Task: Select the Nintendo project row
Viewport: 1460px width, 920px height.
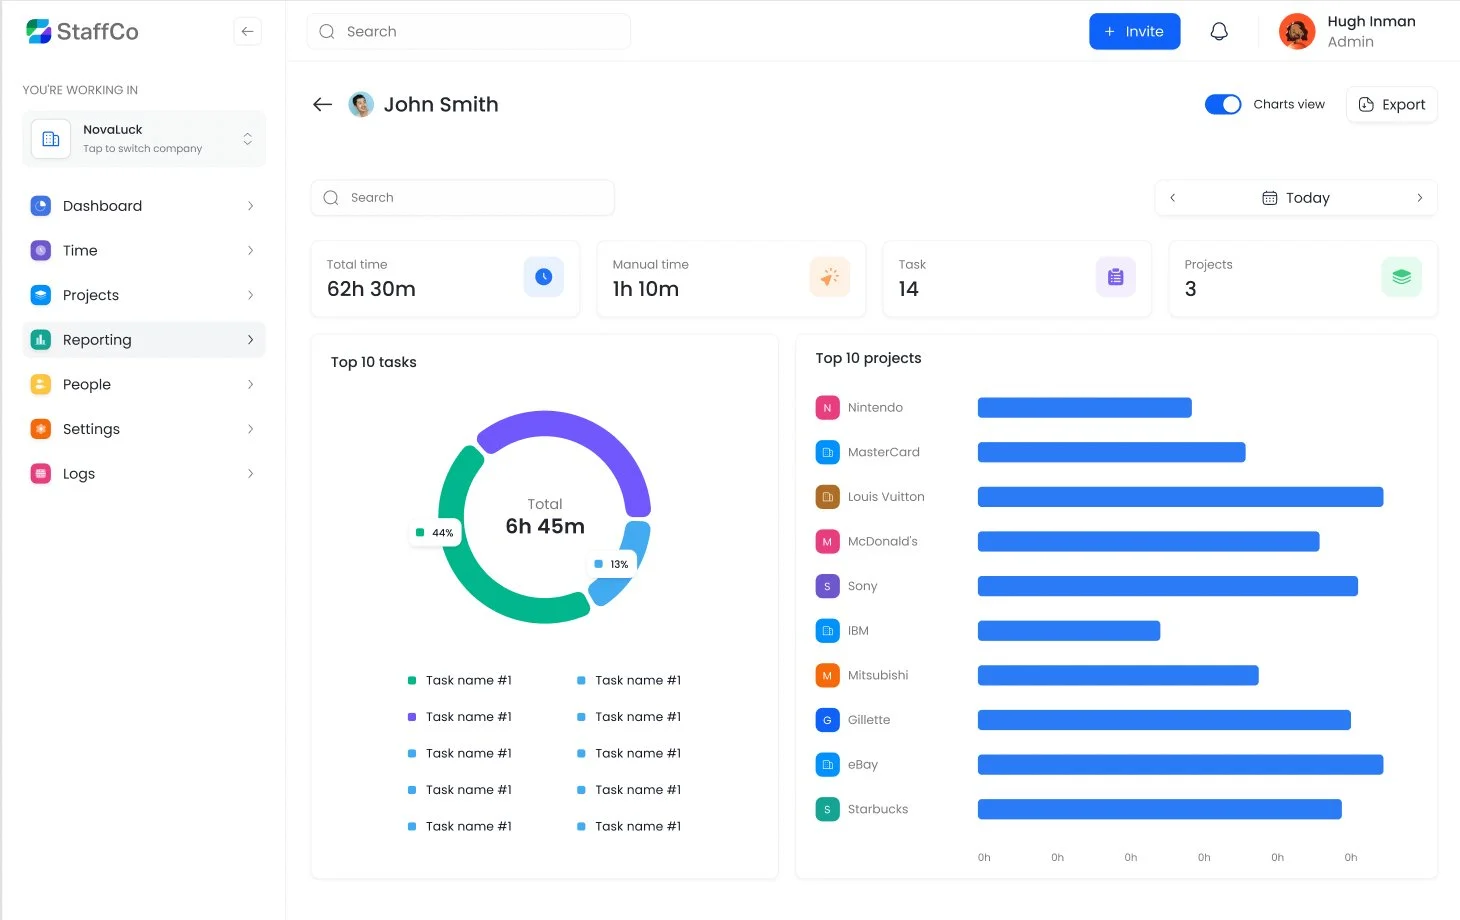Action: (875, 407)
